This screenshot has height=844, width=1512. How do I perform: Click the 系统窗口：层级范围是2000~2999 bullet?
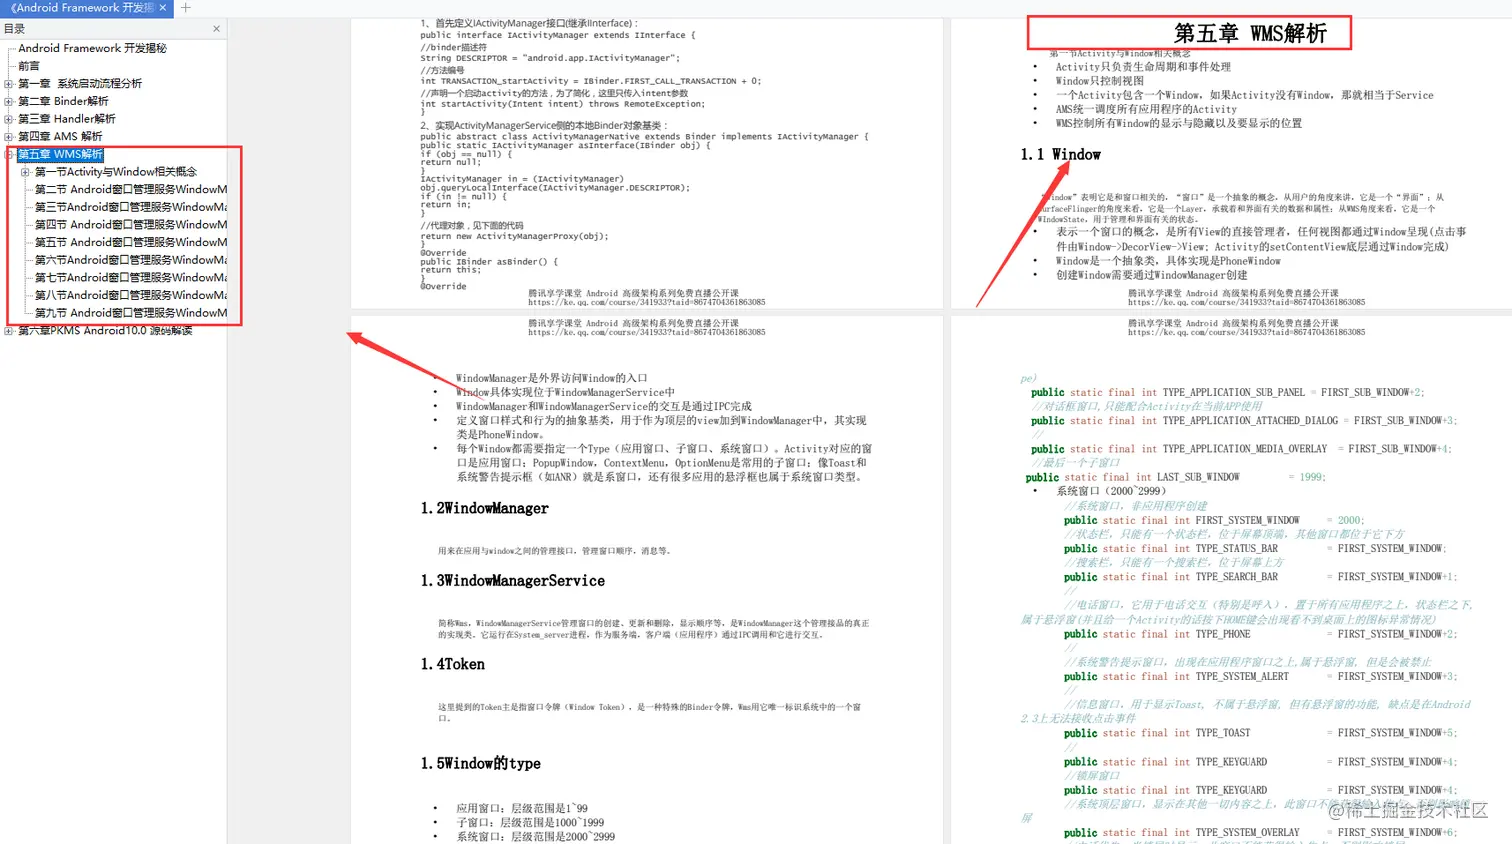(x=536, y=836)
